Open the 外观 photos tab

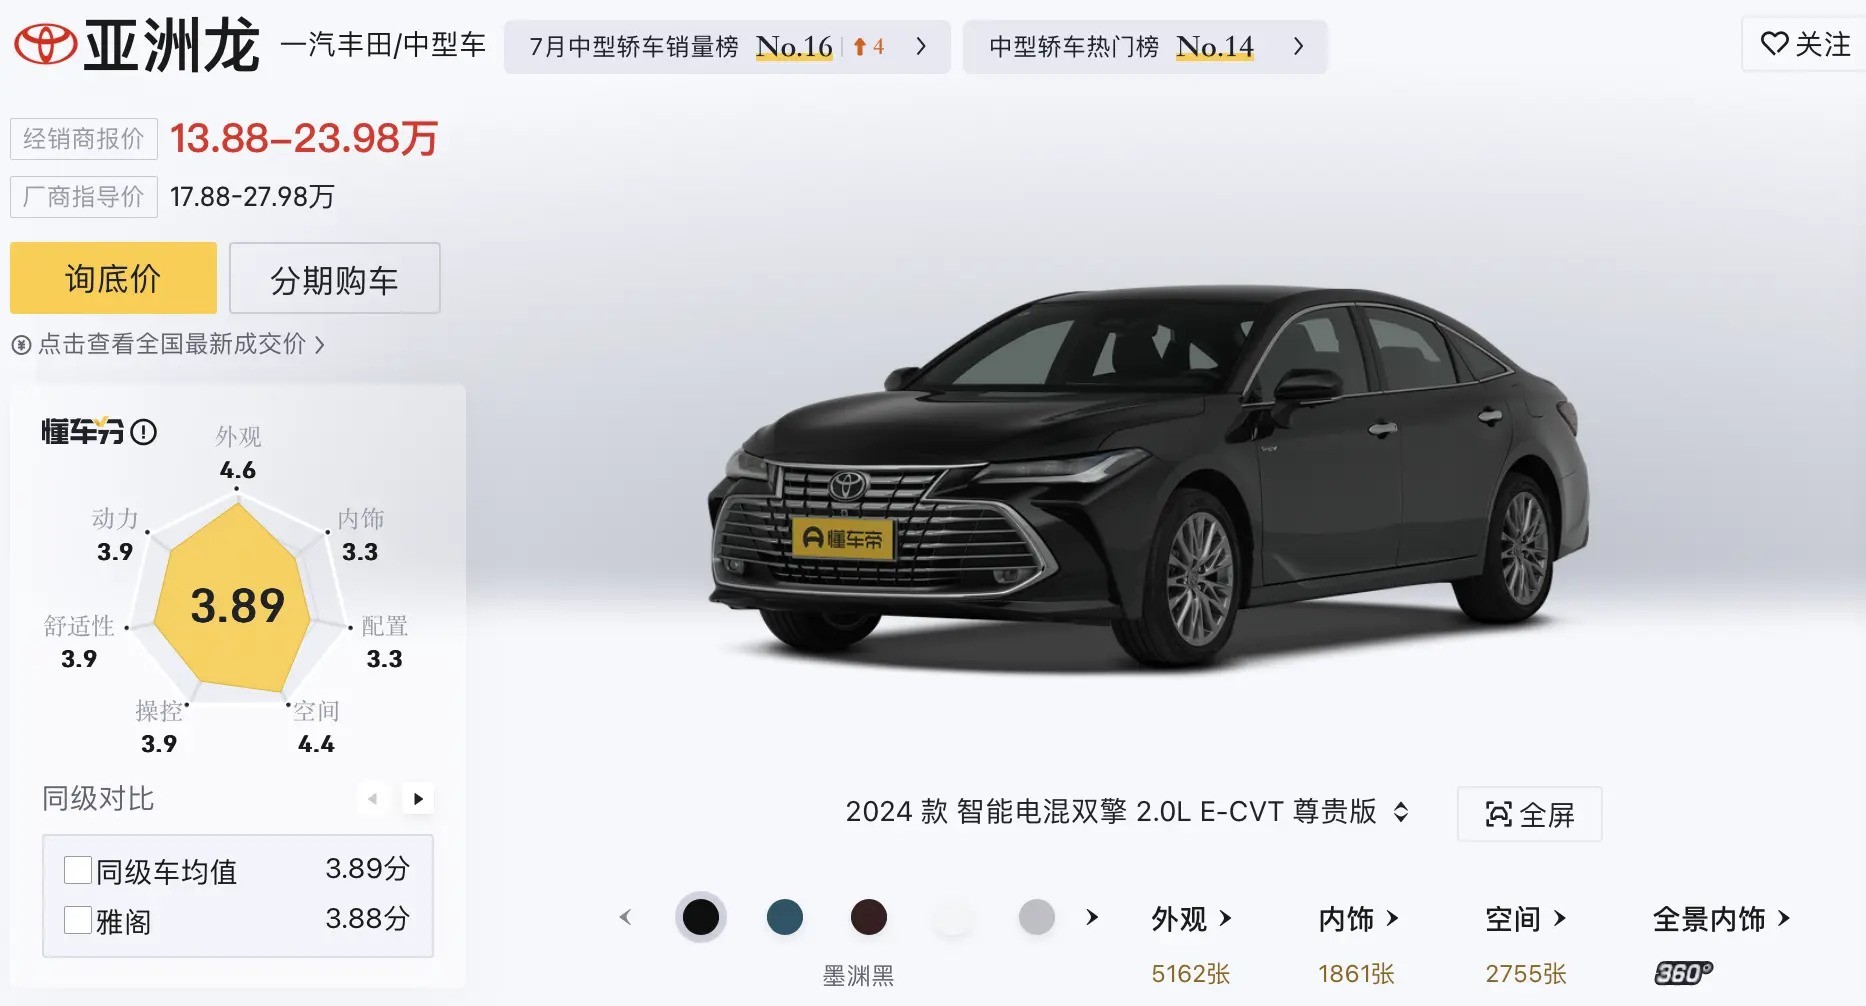coord(1191,919)
